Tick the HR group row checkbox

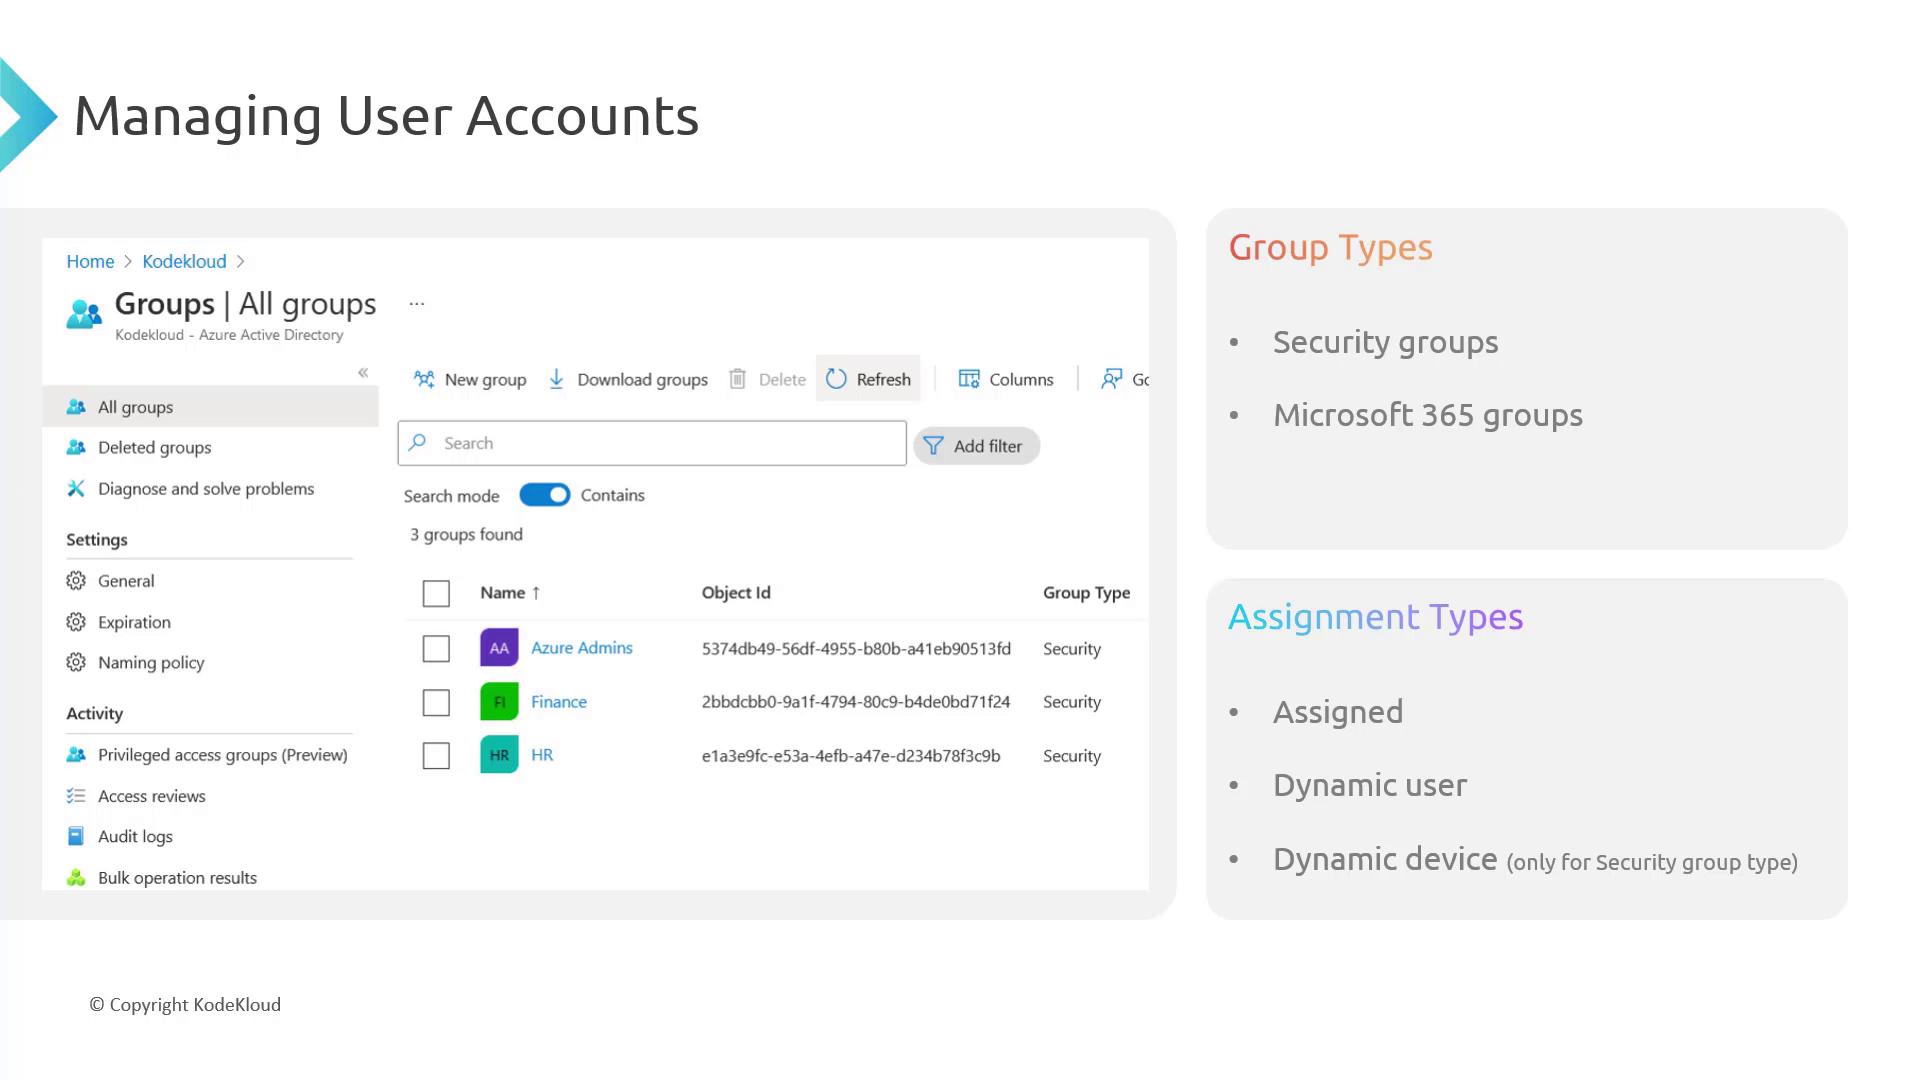(436, 756)
